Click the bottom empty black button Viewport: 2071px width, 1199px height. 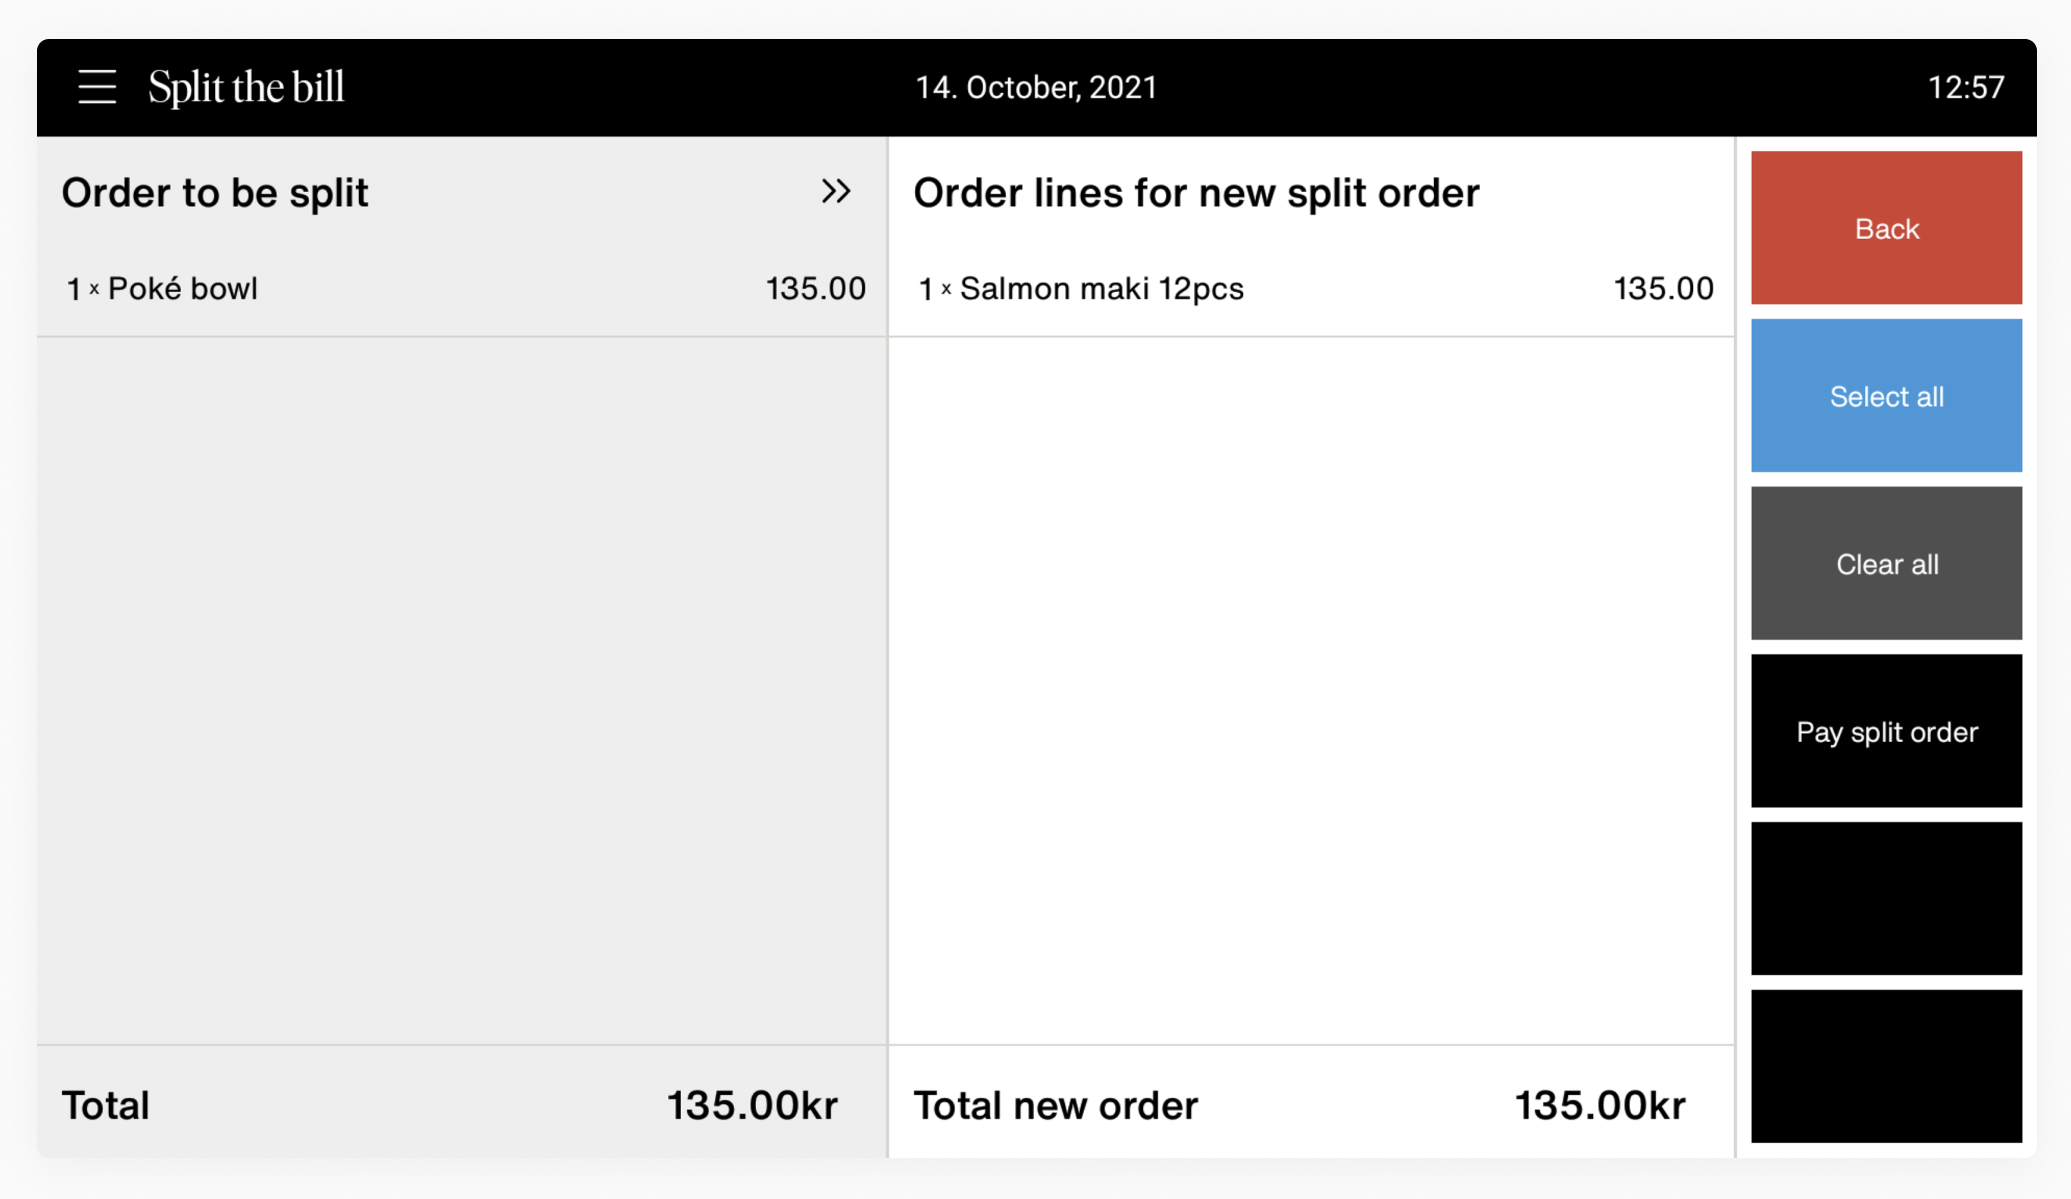1886,1066
